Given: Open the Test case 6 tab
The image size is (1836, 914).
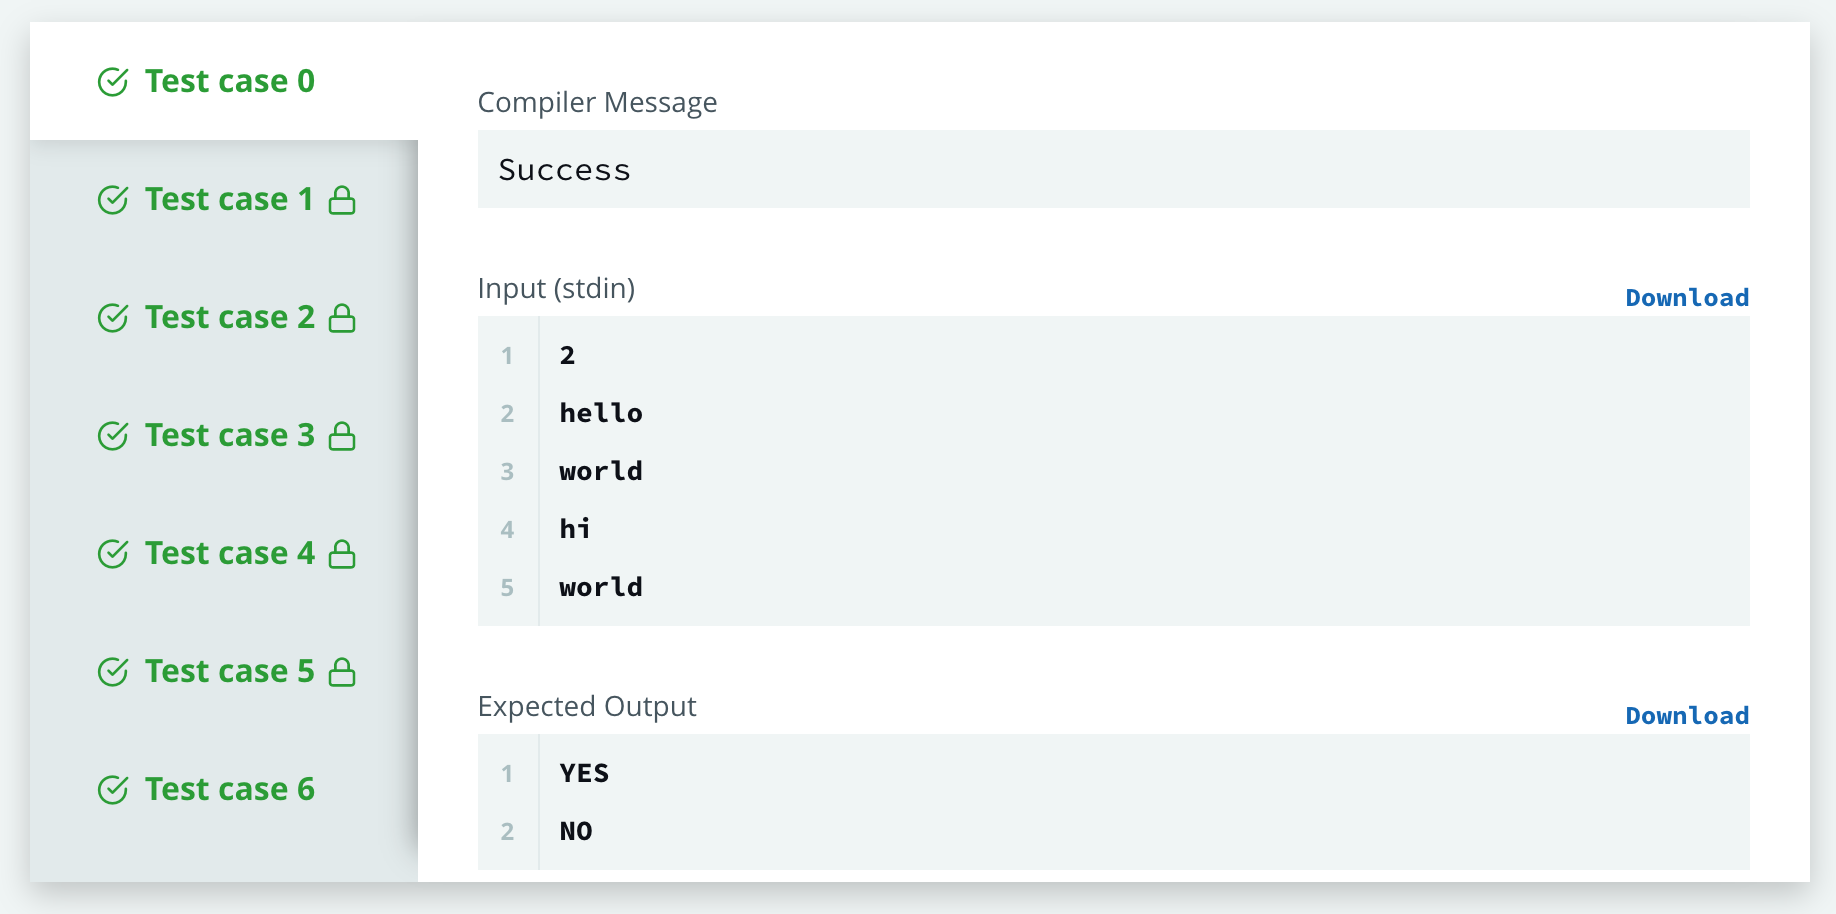Looking at the screenshot, I should 229,789.
